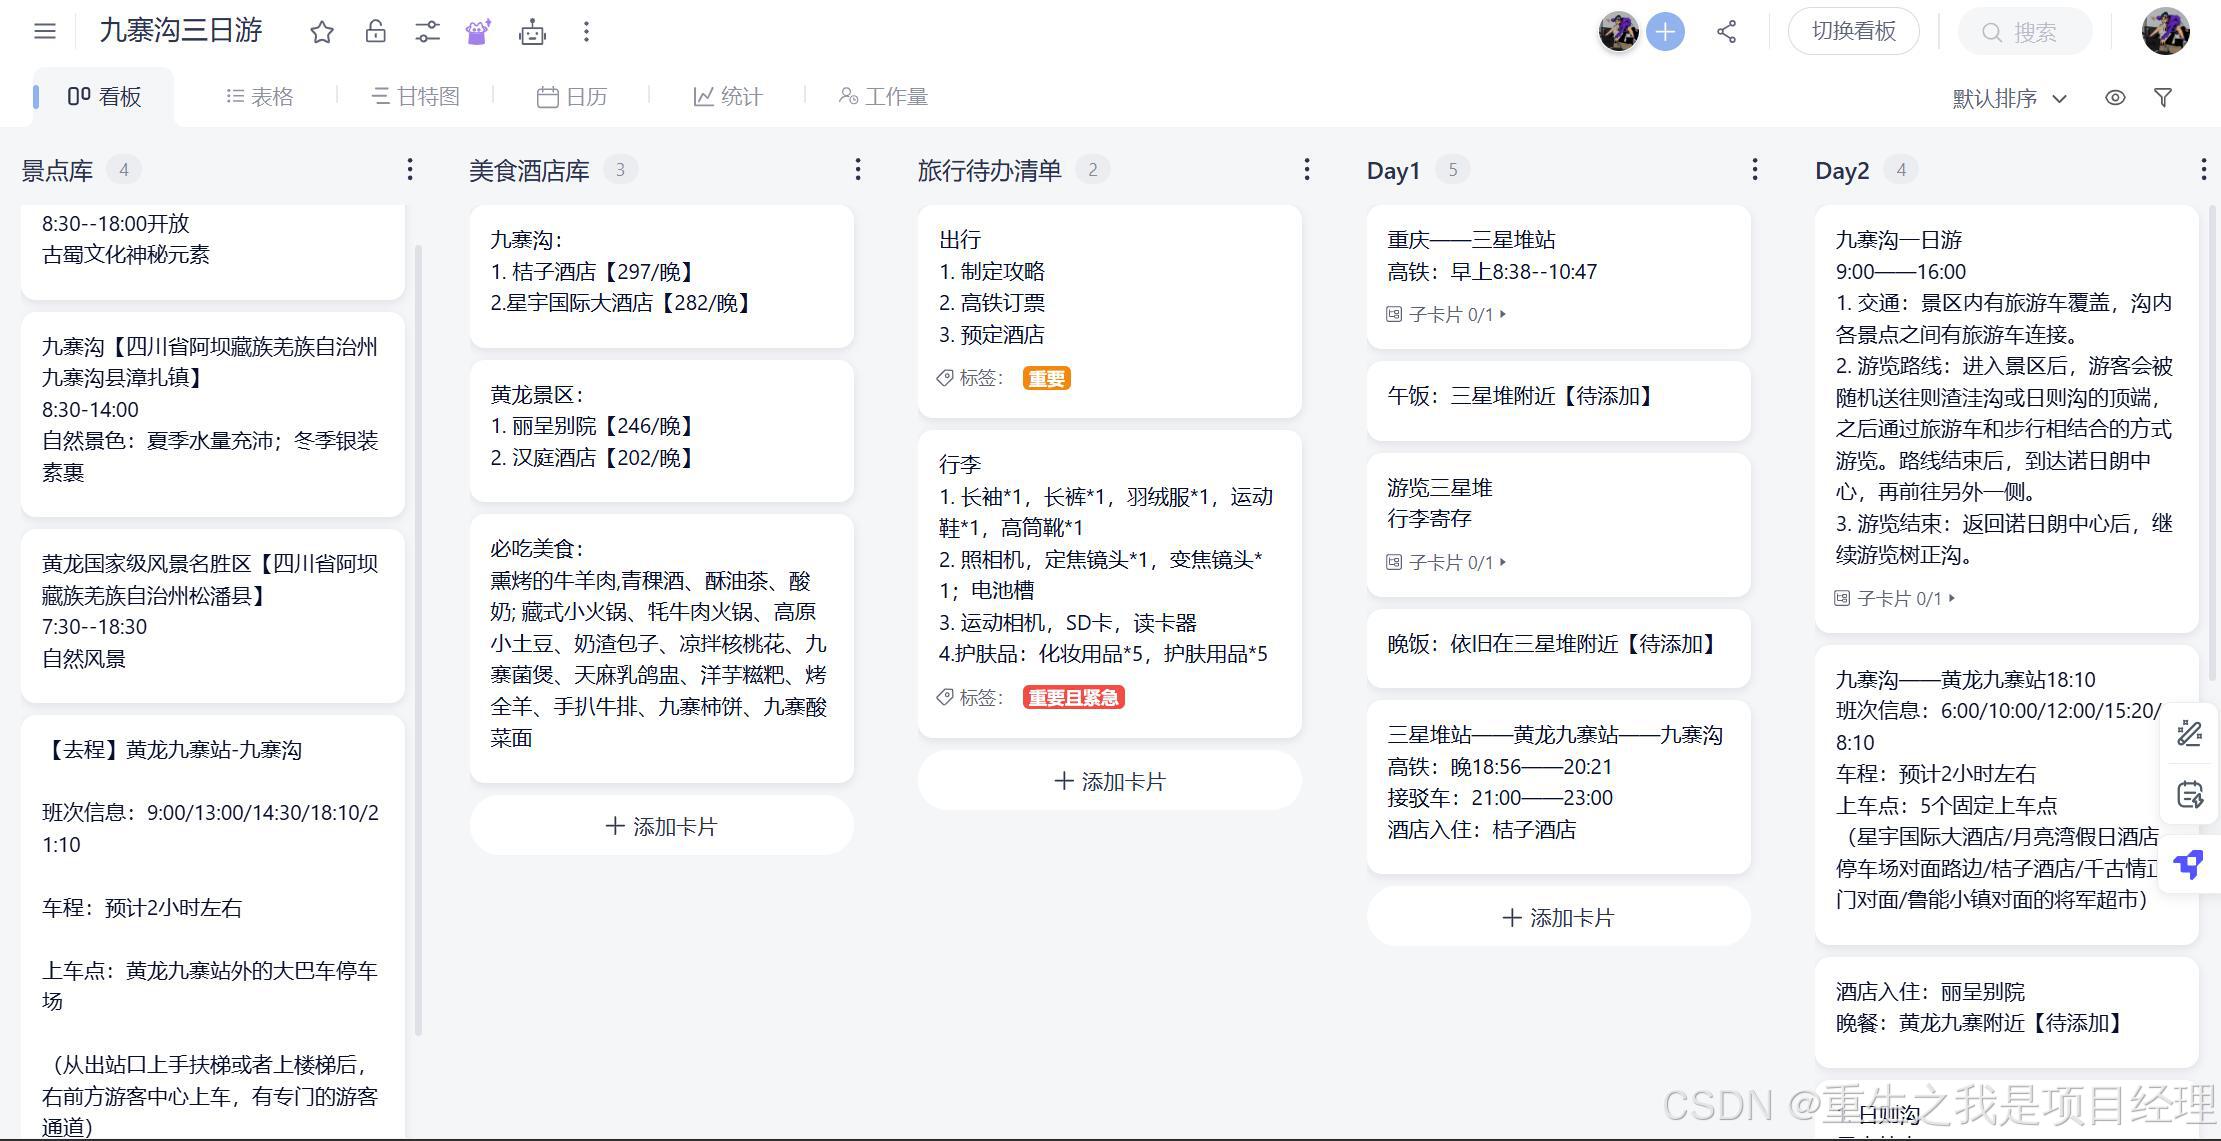The height and width of the screenshot is (1141, 2221).
Task: Add a member with blue plus
Action: pos(1665,32)
